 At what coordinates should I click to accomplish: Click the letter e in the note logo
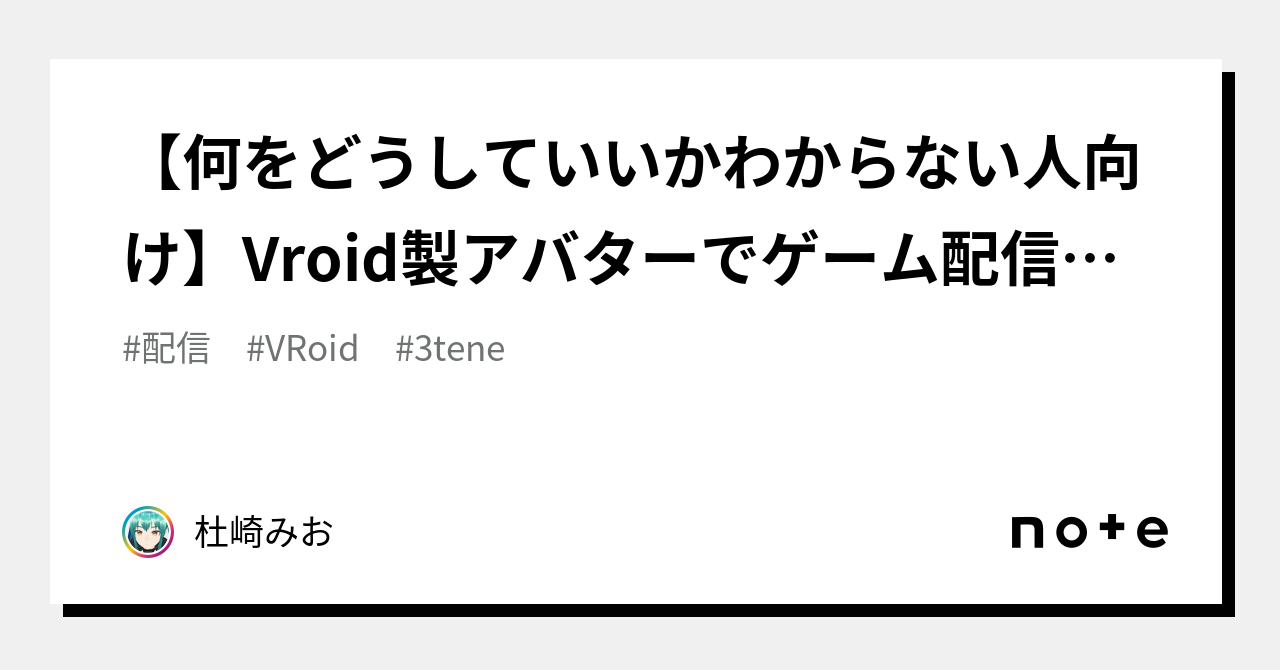point(1153,532)
